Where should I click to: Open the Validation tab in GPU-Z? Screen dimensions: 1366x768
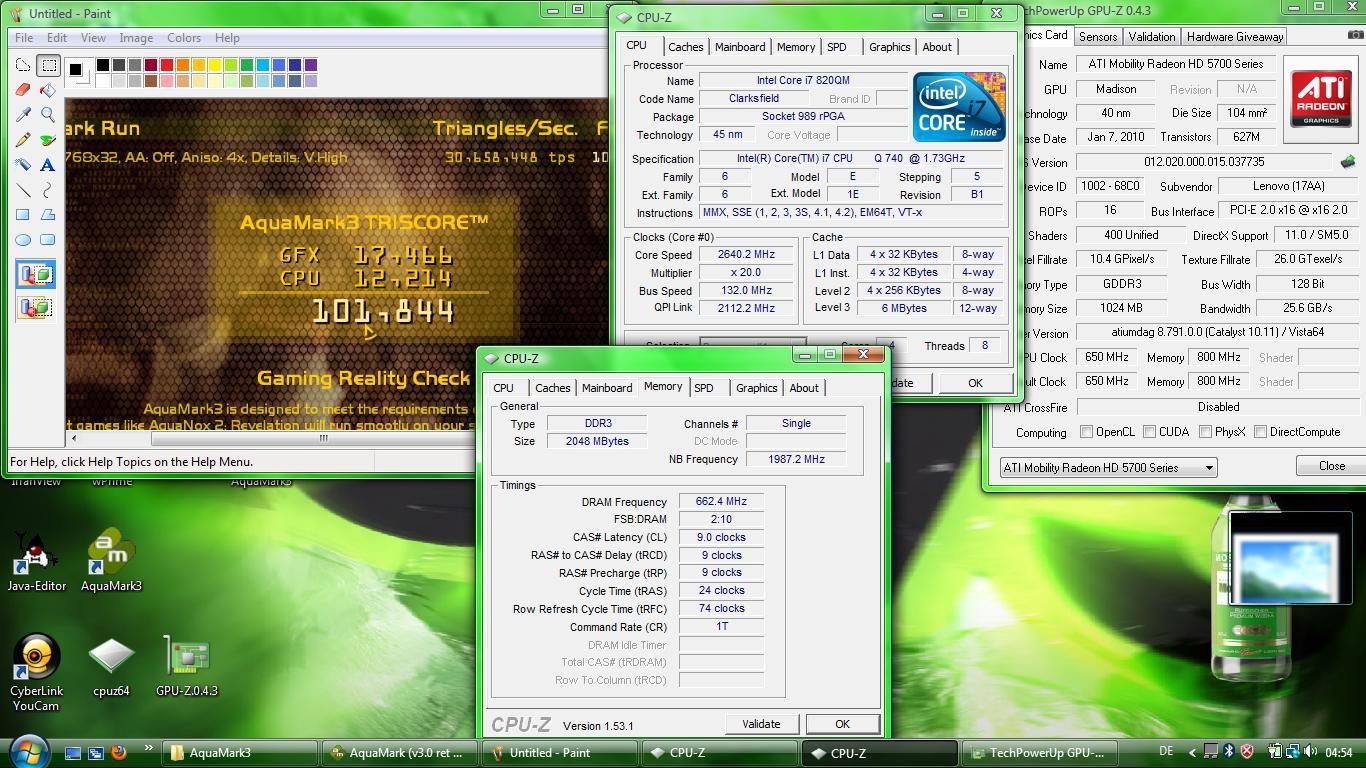(x=1152, y=37)
